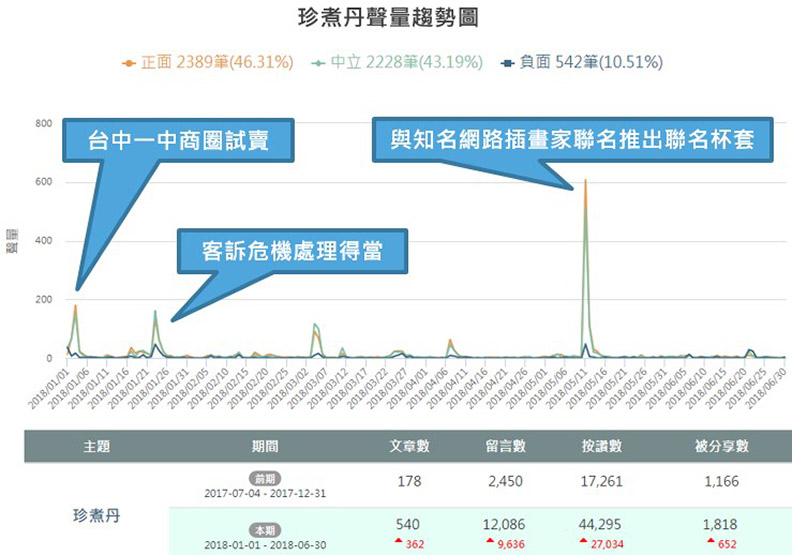This screenshot has width=792, height=555.
Task: Click the tallest spike near 2018/05/11
Action: pos(585,183)
